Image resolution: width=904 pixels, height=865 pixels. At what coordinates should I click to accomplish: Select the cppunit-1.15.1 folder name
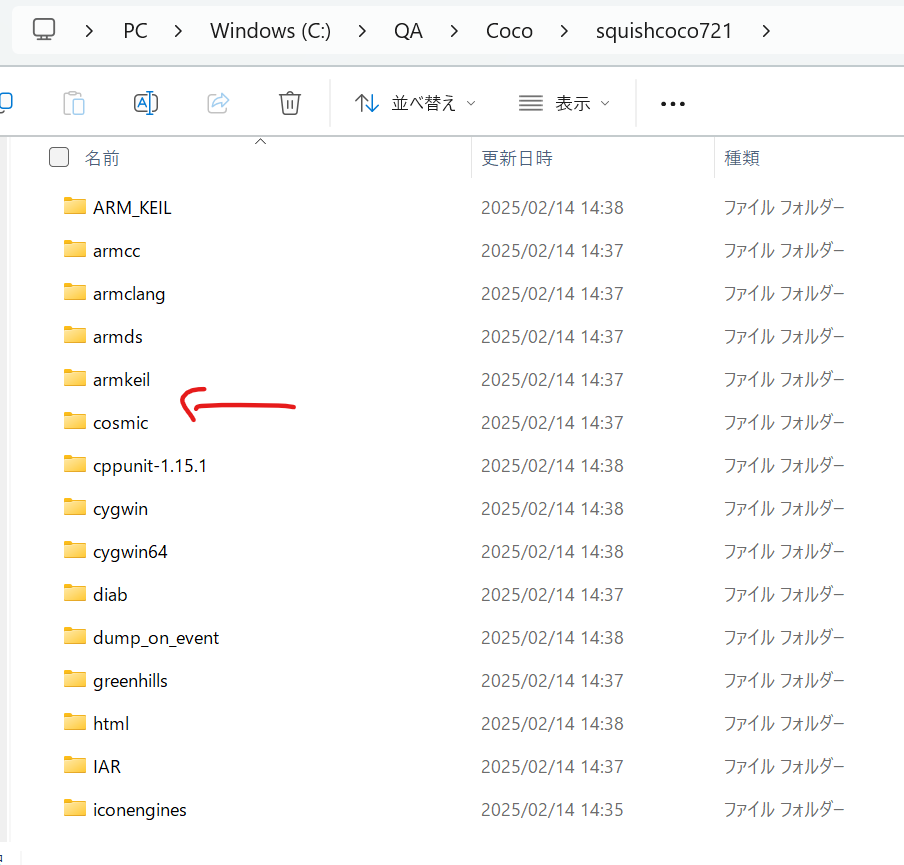click(x=150, y=466)
